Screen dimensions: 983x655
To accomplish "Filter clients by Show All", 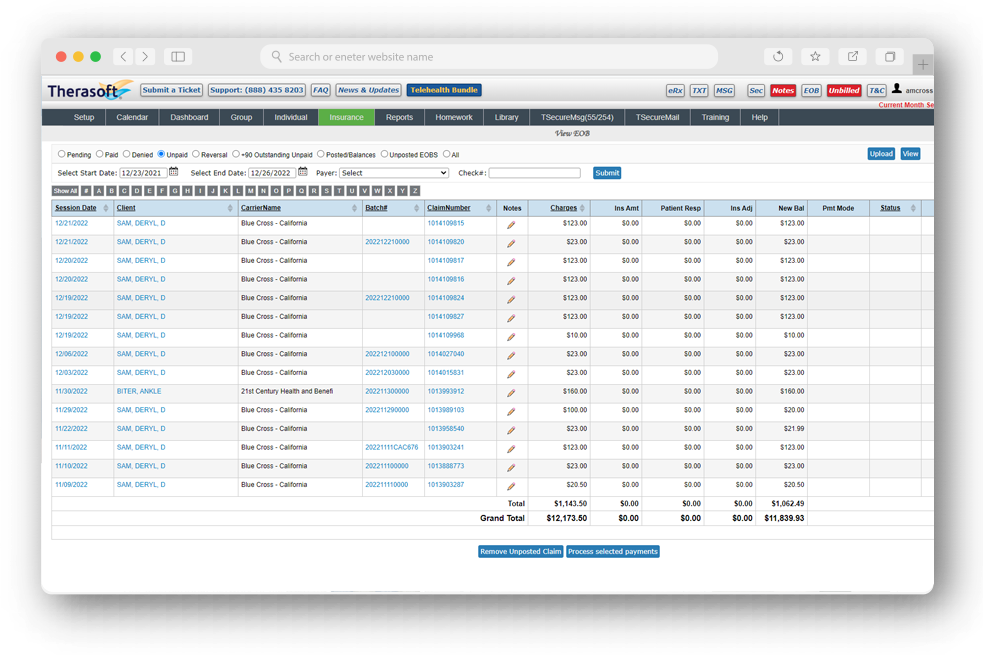I will 65,191.
